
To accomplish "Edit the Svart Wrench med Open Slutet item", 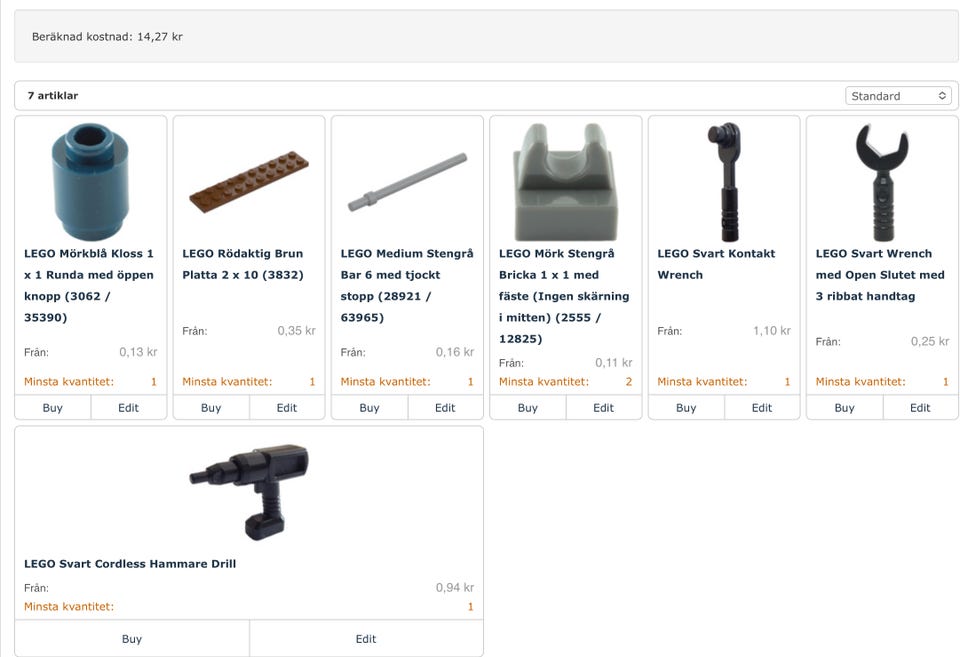I will [x=920, y=408].
